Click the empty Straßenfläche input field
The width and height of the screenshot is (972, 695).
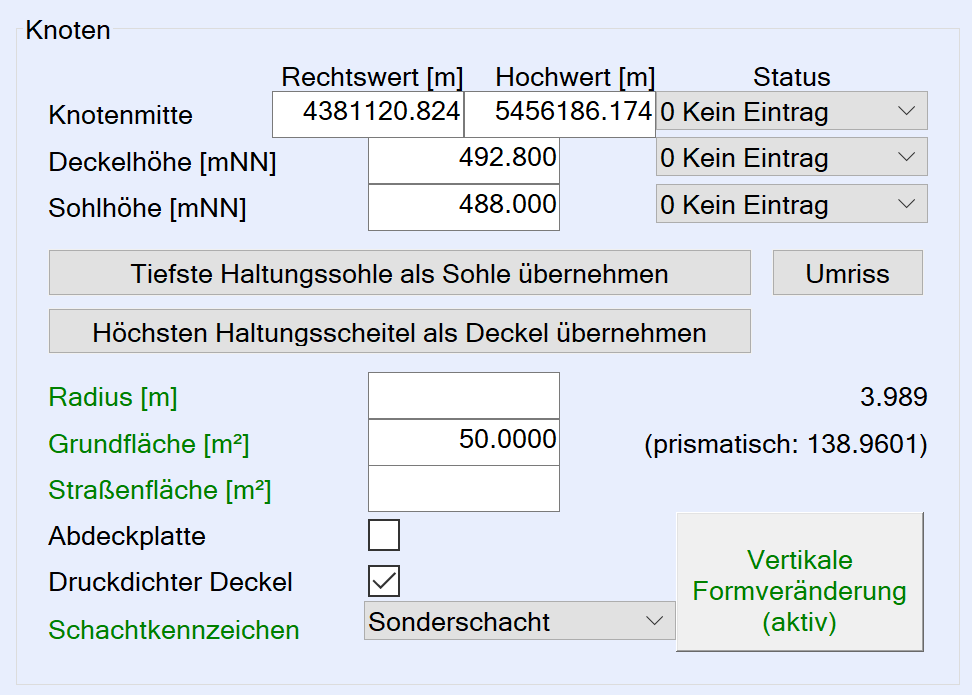(x=463, y=488)
